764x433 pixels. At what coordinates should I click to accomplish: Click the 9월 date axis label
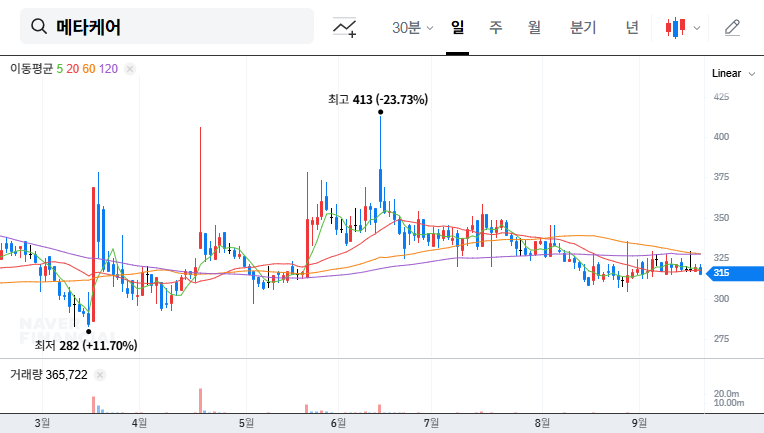coord(639,423)
